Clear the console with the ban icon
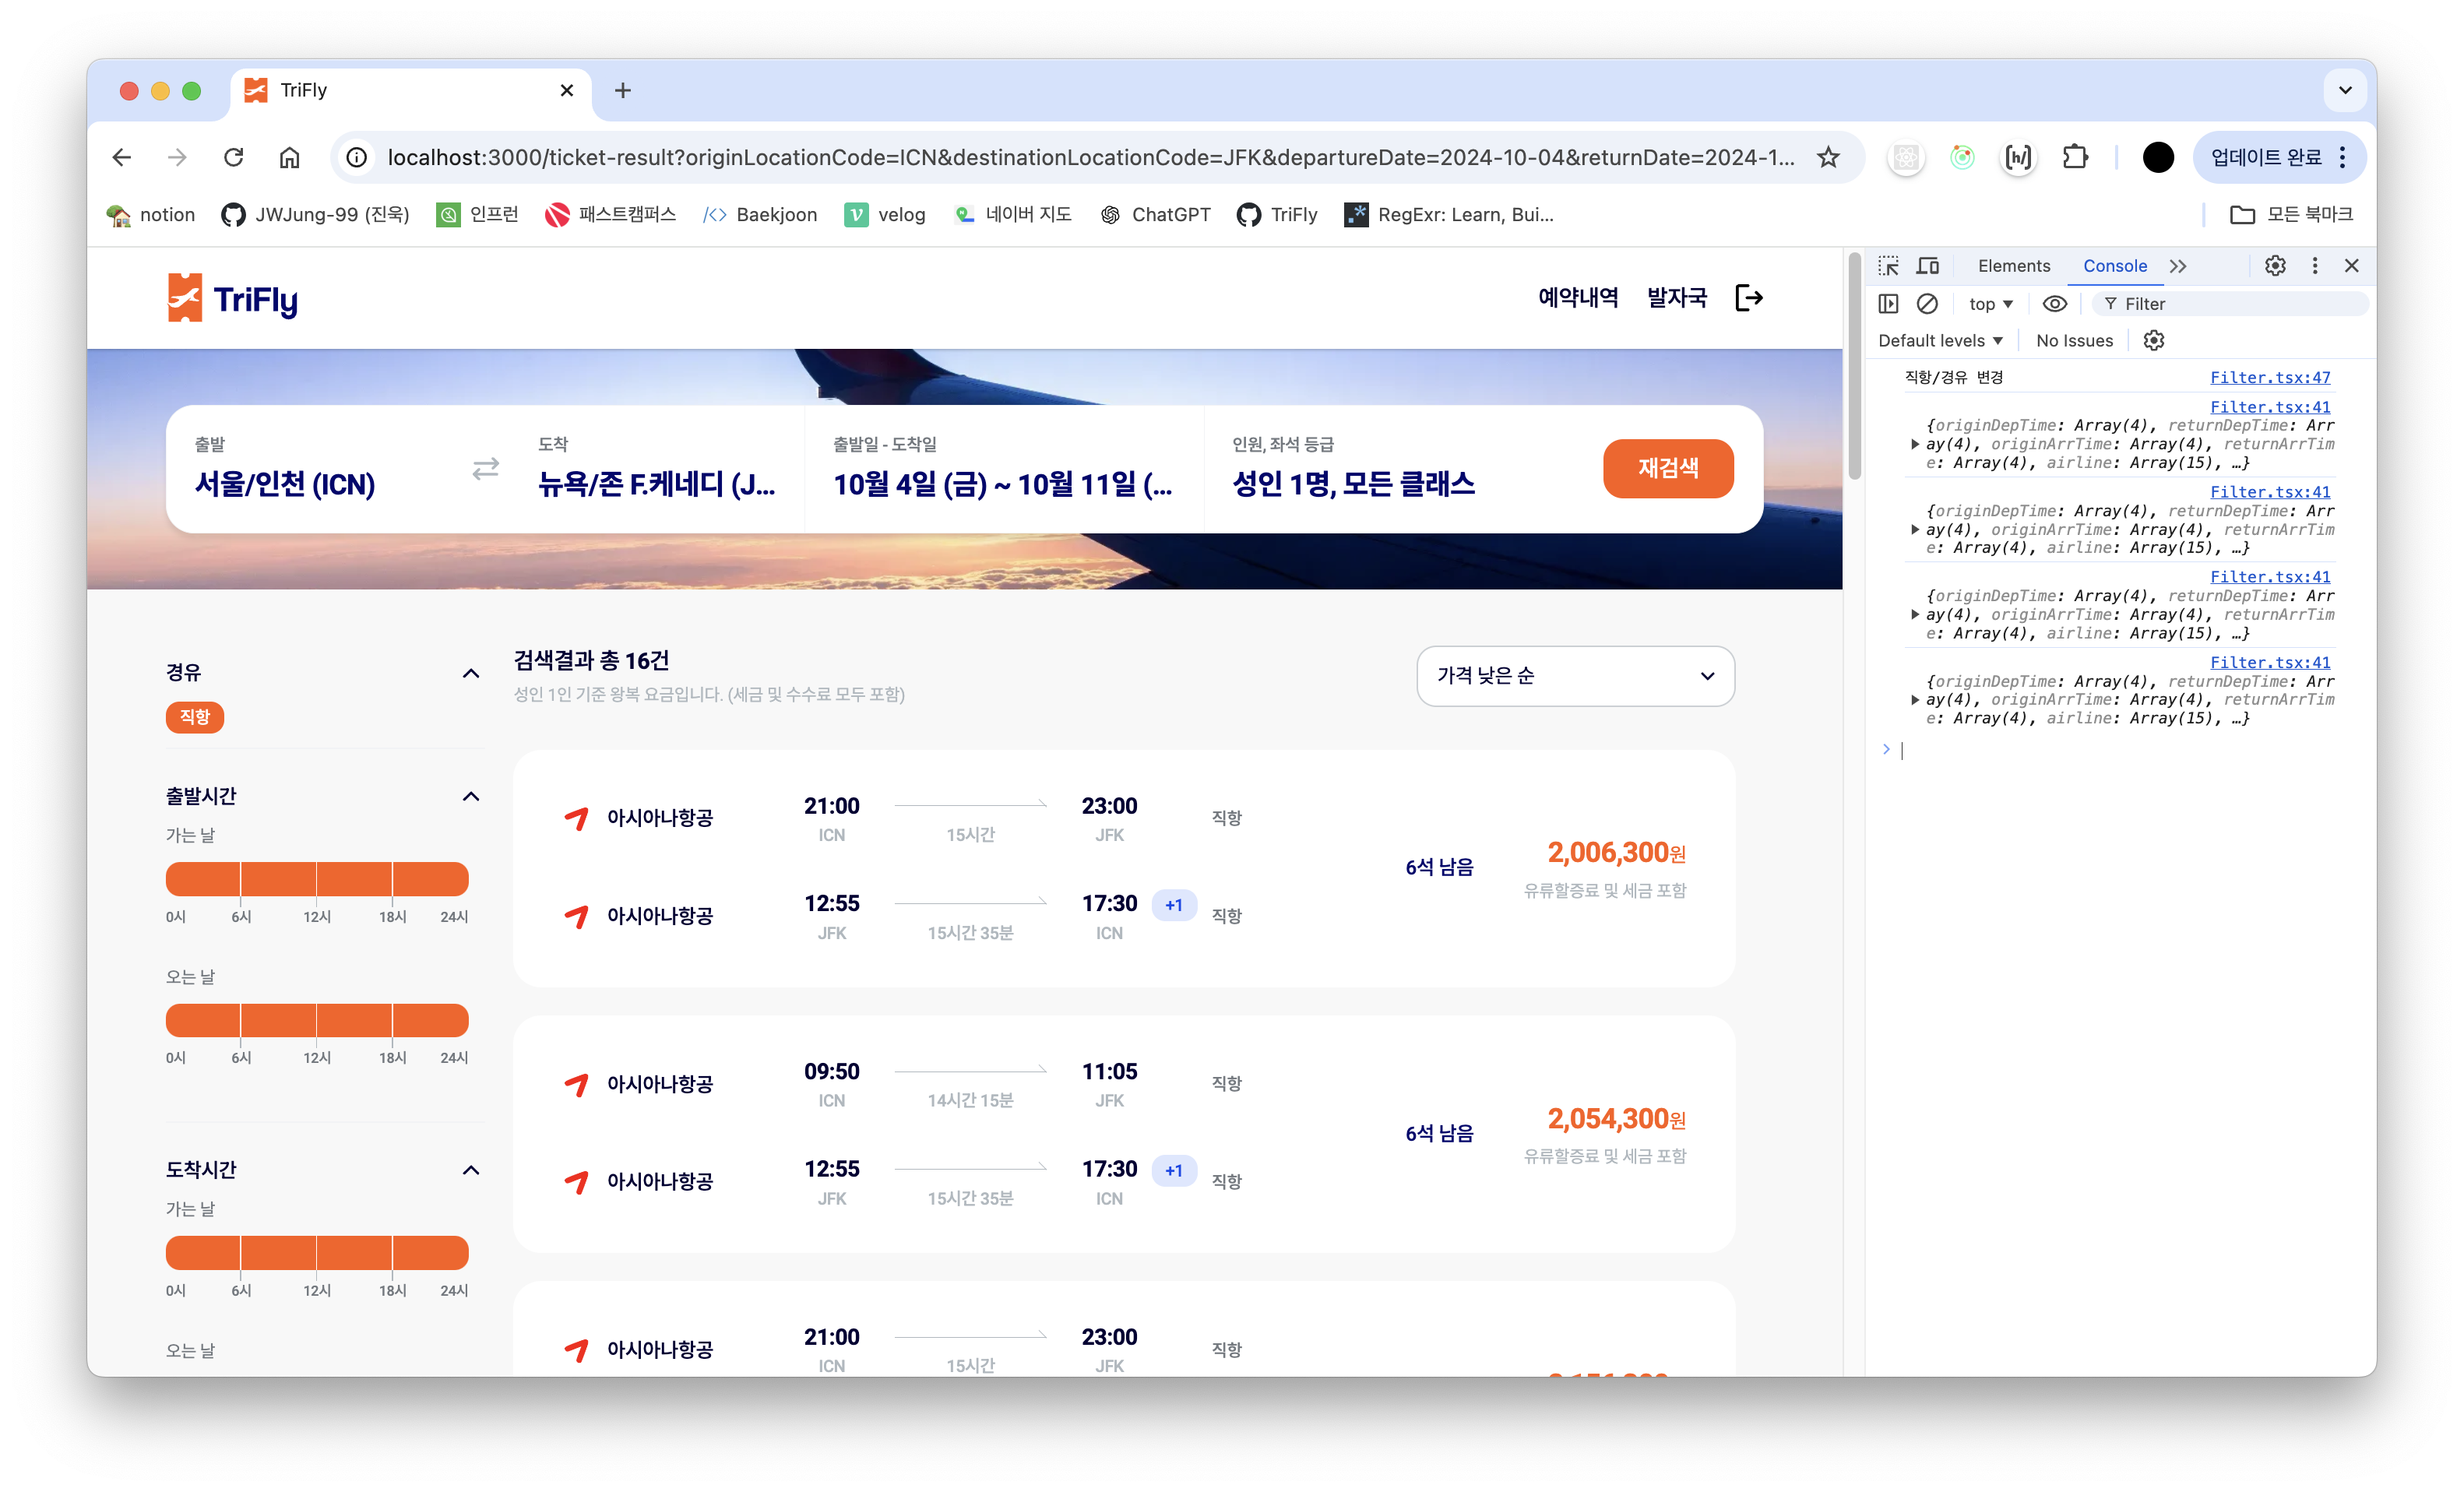This screenshot has width=2464, height=1492. [x=1927, y=304]
